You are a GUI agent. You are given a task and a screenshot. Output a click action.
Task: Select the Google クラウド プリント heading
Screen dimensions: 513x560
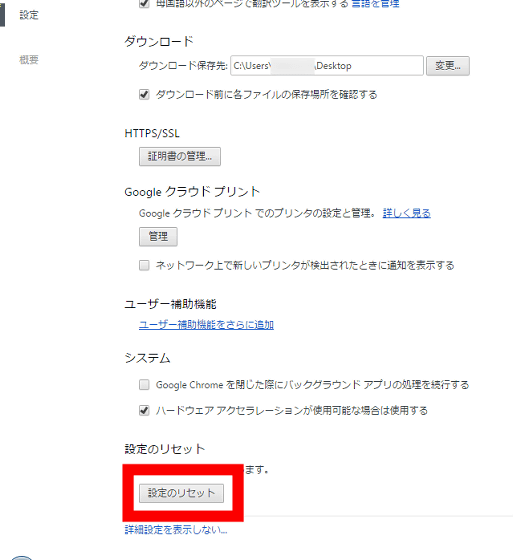pos(192,192)
